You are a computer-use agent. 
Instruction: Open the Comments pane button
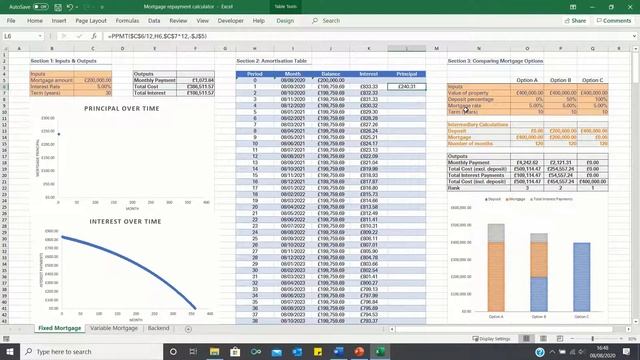[x=613, y=21]
